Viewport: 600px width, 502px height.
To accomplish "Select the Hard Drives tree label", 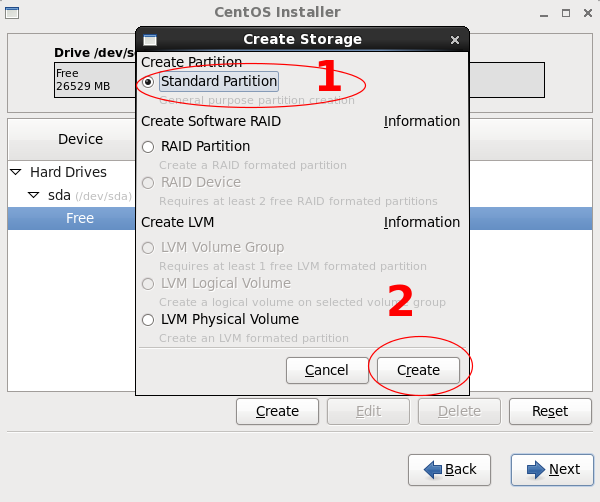I will [68, 172].
